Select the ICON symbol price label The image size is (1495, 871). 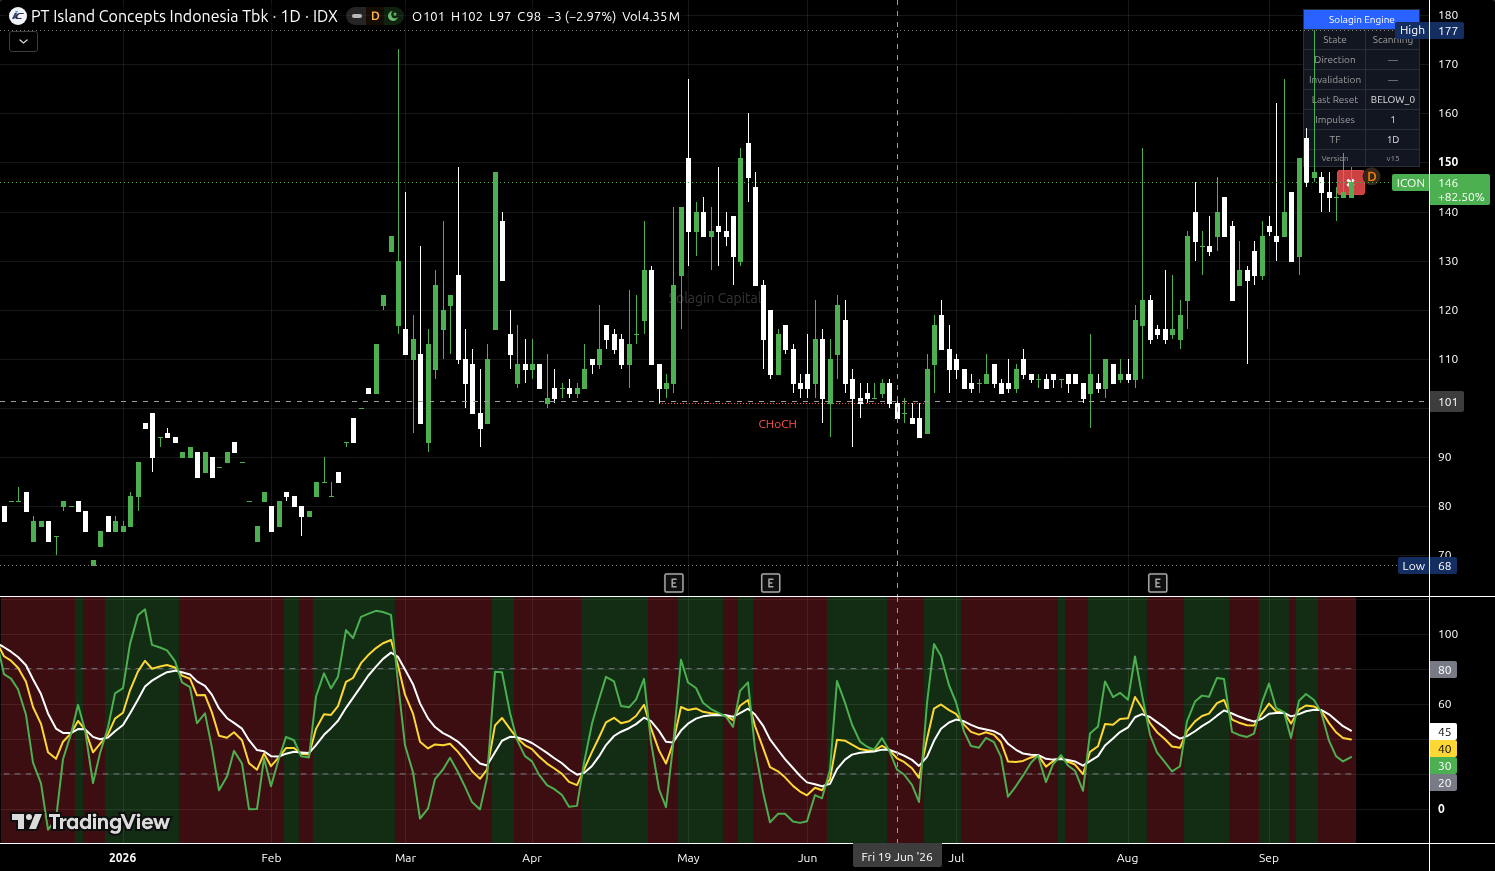pos(1410,183)
